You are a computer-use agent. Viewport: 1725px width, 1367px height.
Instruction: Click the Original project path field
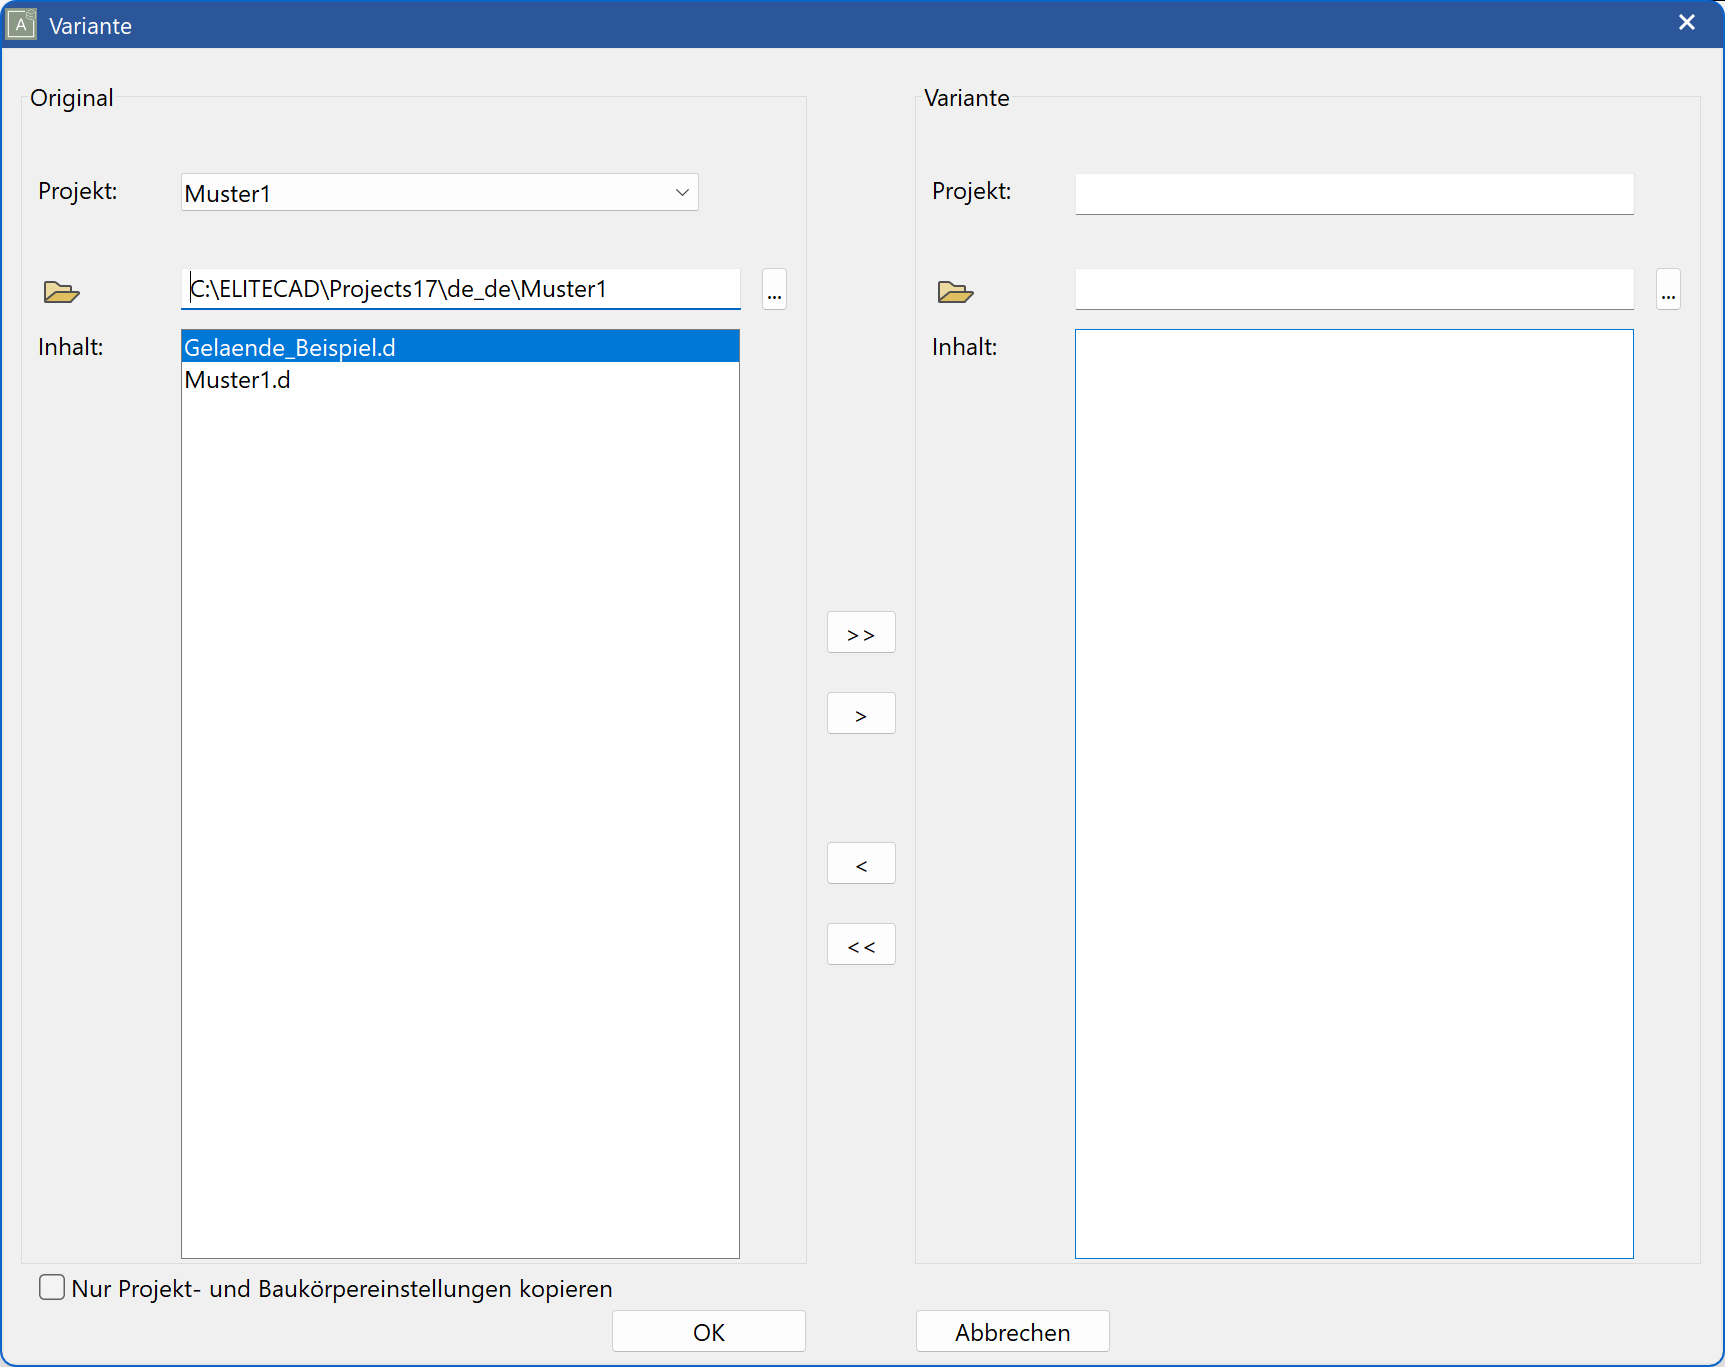pos(460,289)
